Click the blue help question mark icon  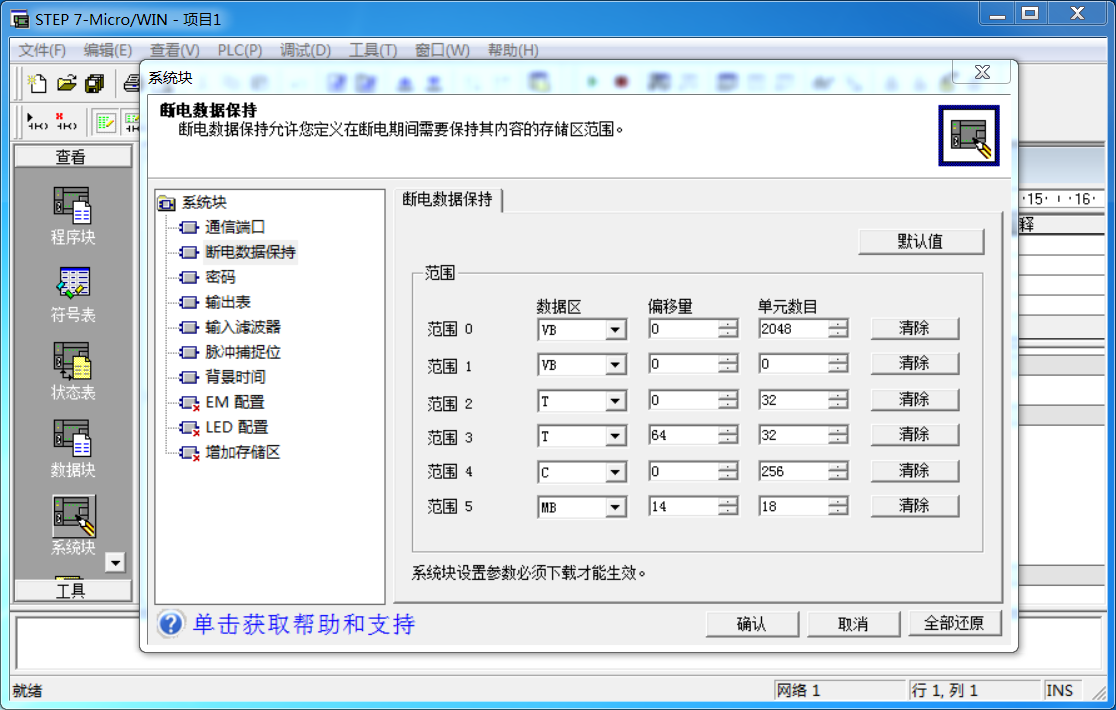171,624
